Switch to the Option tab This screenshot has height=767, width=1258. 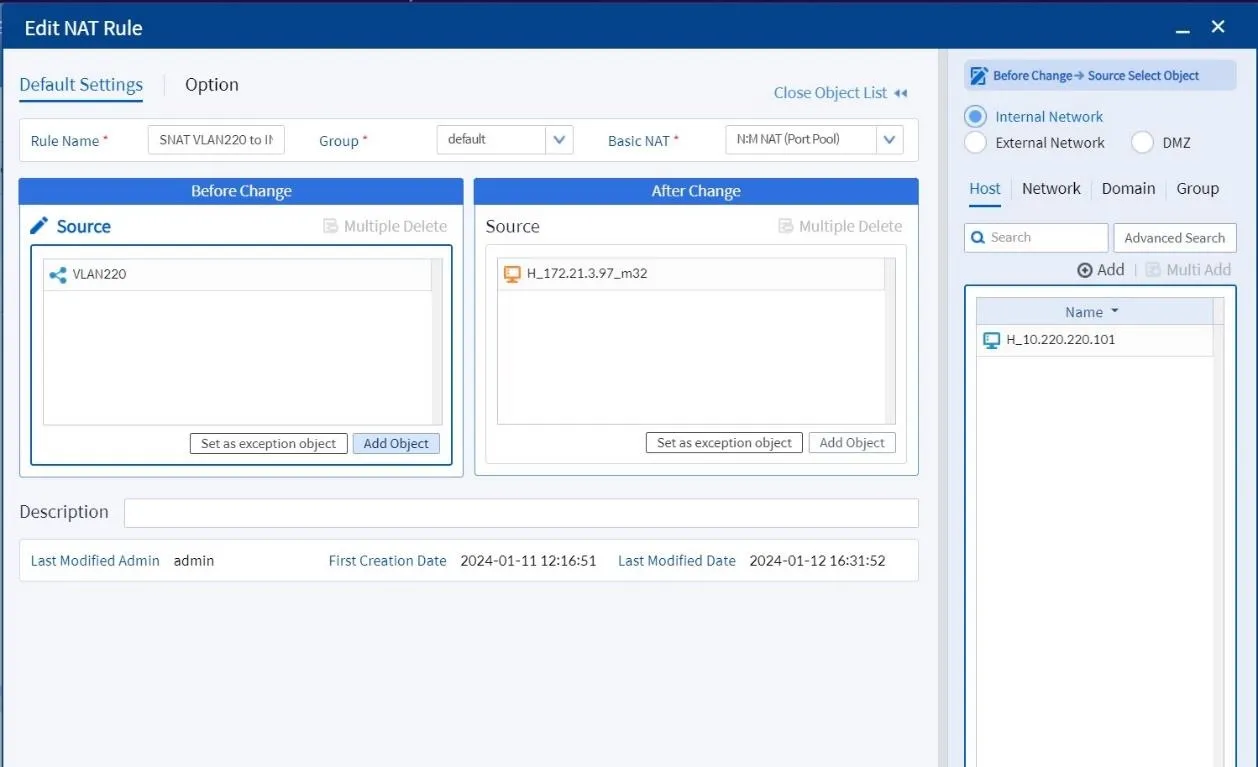pyautogui.click(x=212, y=85)
